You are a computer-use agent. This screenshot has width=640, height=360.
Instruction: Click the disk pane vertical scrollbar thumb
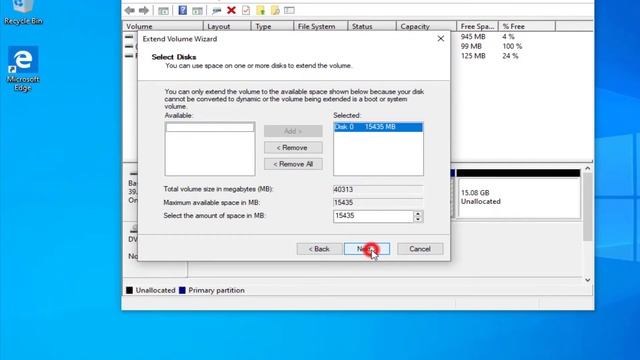click(588, 207)
